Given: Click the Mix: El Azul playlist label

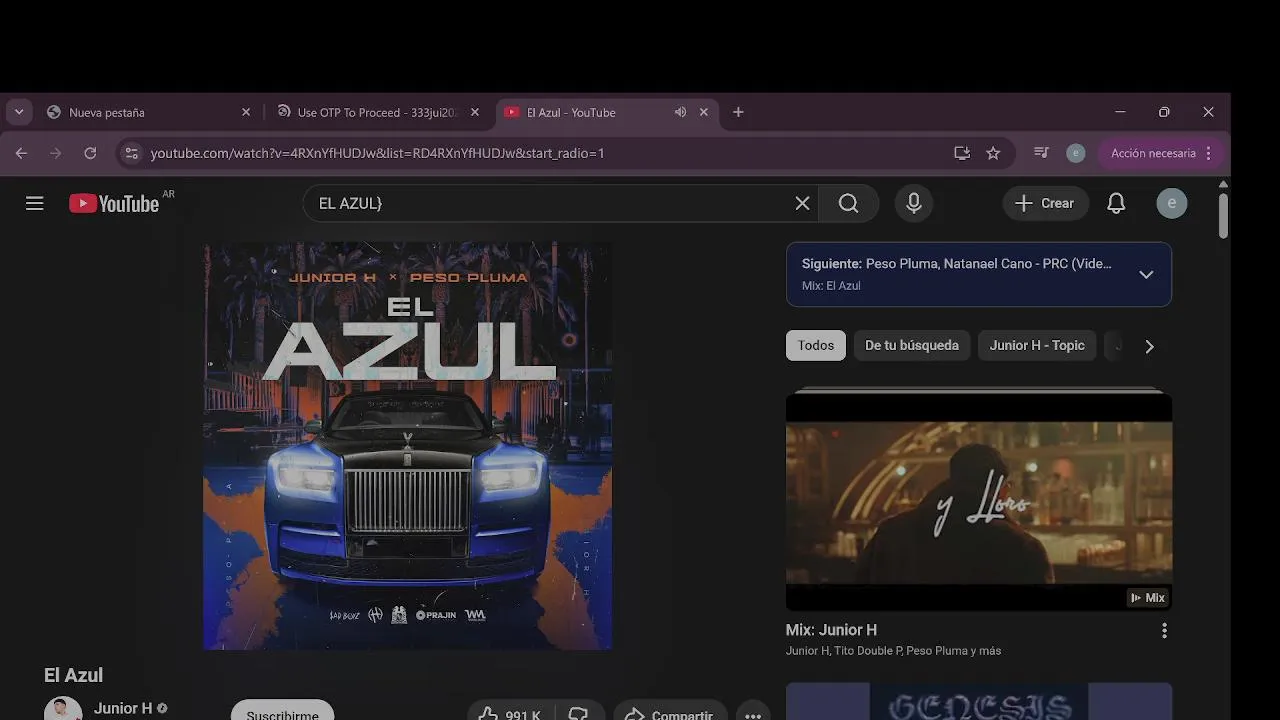Looking at the screenshot, I should [x=831, y=286].
